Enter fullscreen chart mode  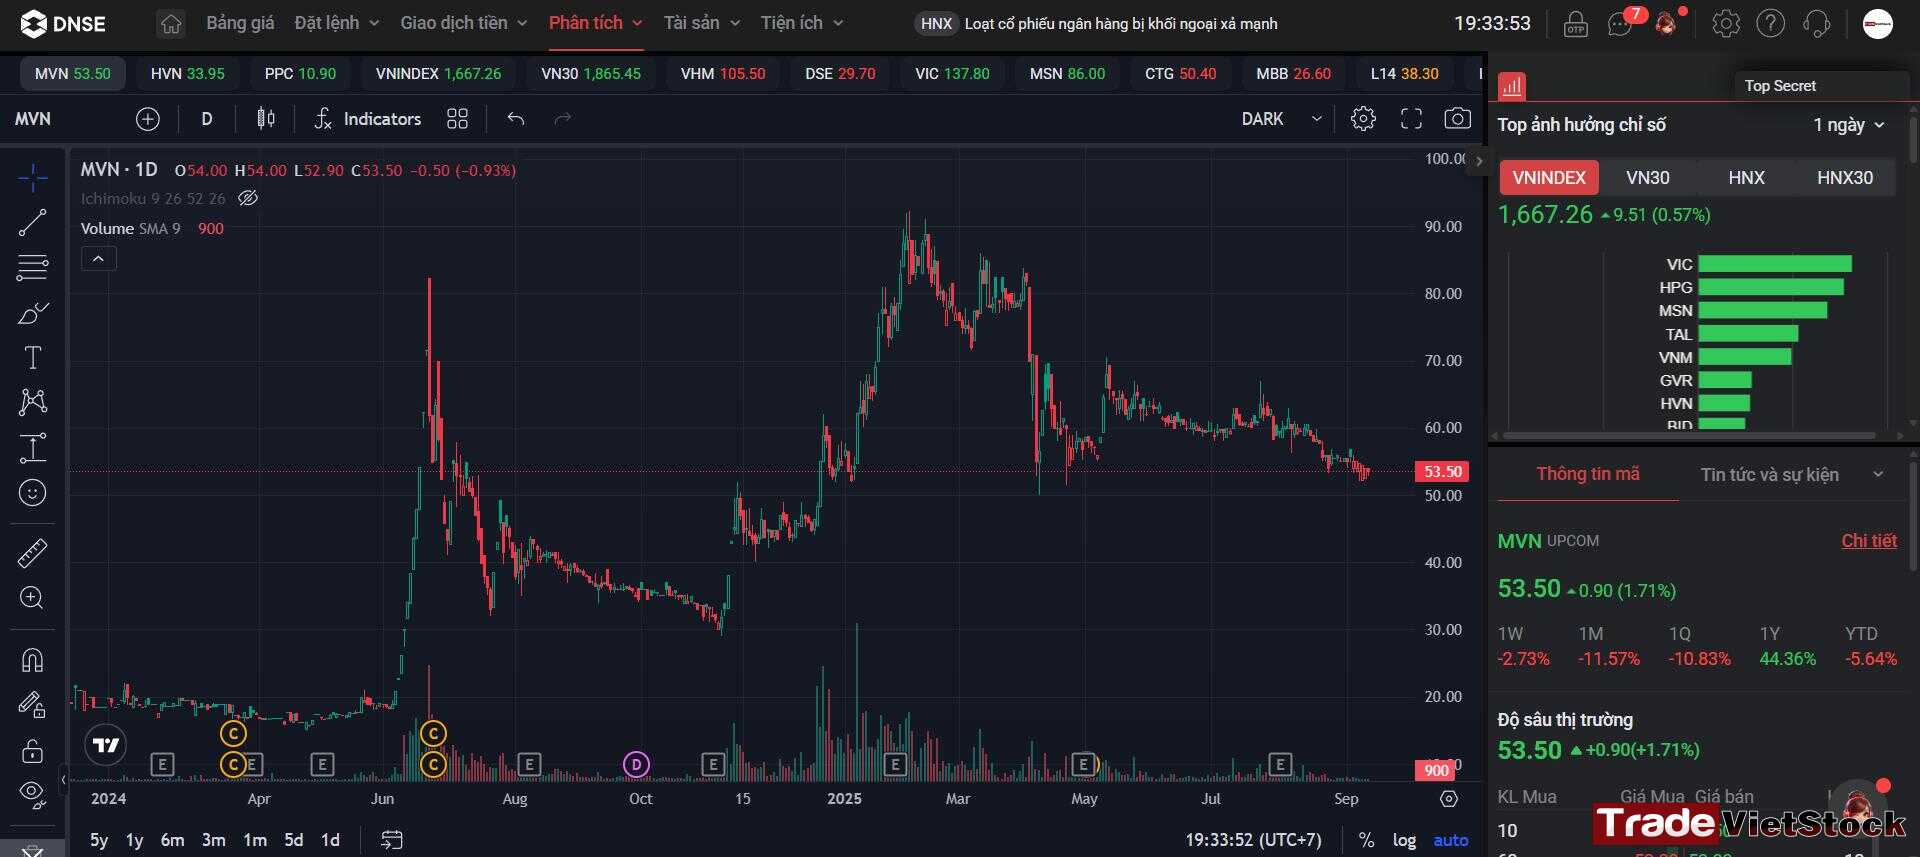pyautogui.click(x=1411, y=119)
